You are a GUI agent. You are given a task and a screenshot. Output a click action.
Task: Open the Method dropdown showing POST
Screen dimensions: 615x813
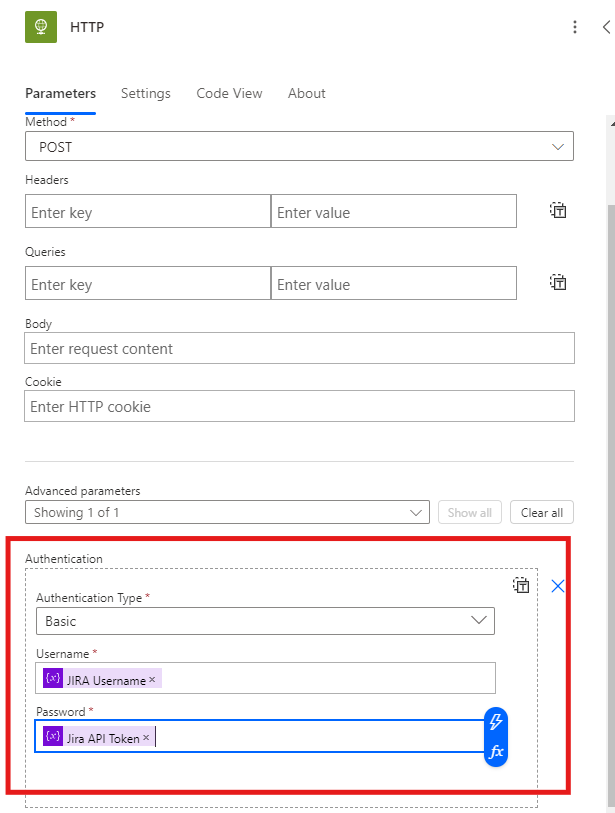pyautogui.click(x=300, y=146)
